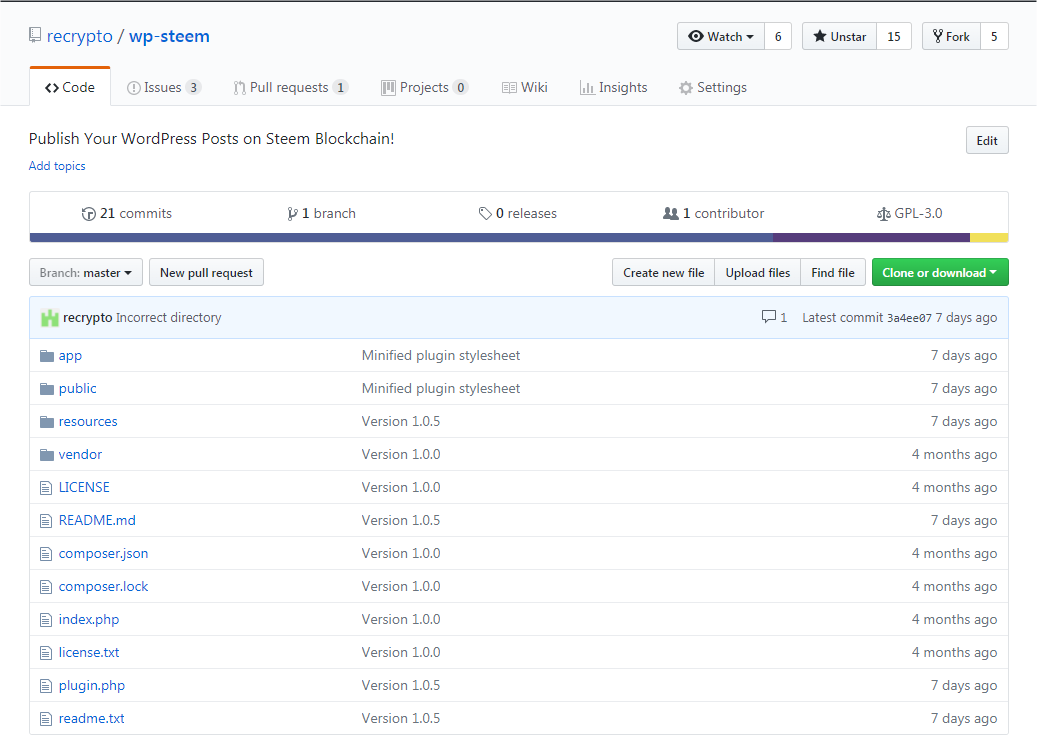Open the Wiki tab
This screenshot has height=745, width=1037.
tap(525, 87)
